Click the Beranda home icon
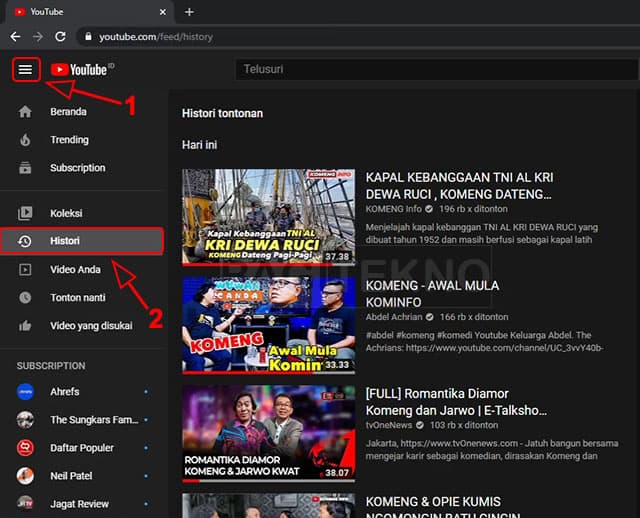640x518 pixels. coord(25,112)
